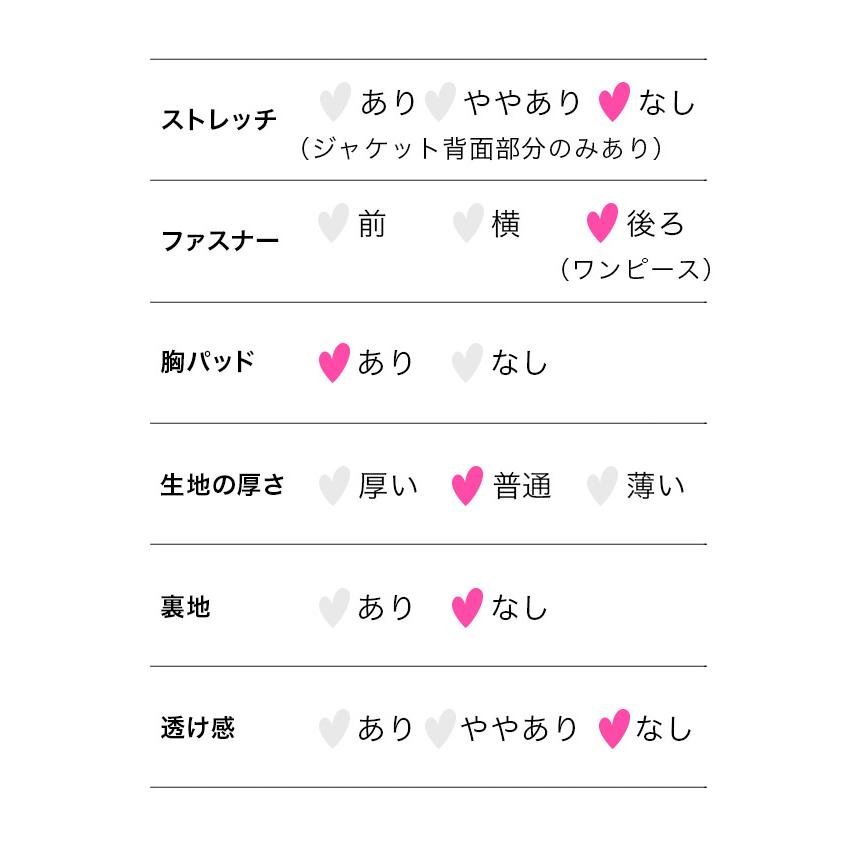Select the gray heart for ファスナー 前
854x854 pixels.
(x=333, y=224)
